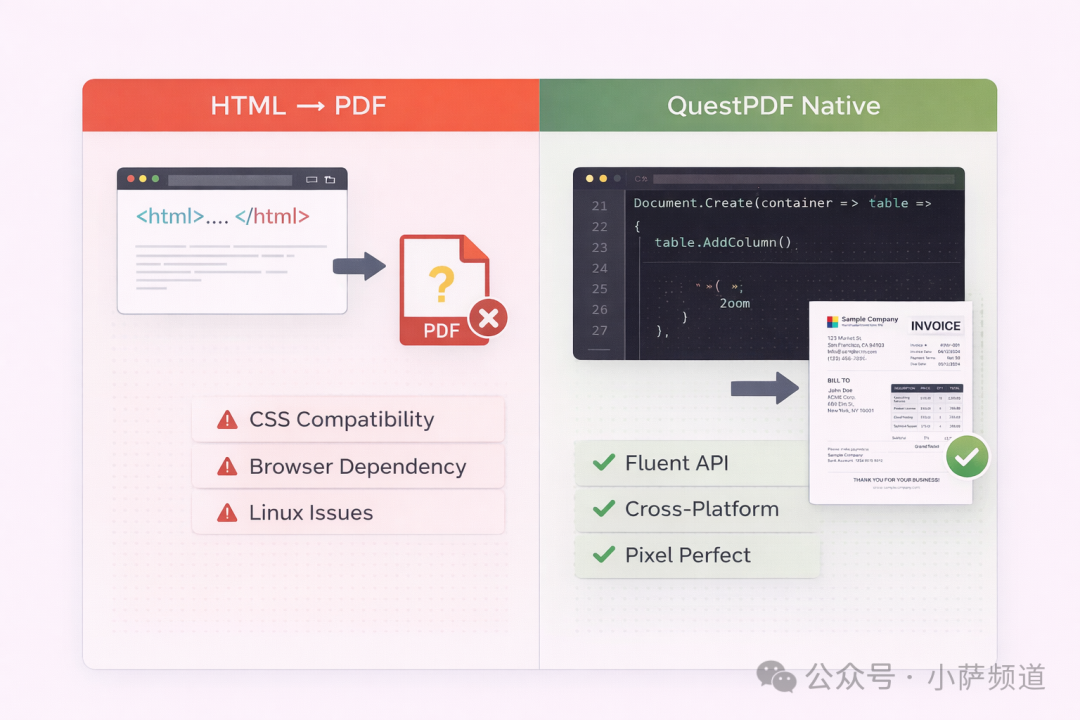
Task: Click the green circular check badge on the invoice
Action: coord(967,456)
